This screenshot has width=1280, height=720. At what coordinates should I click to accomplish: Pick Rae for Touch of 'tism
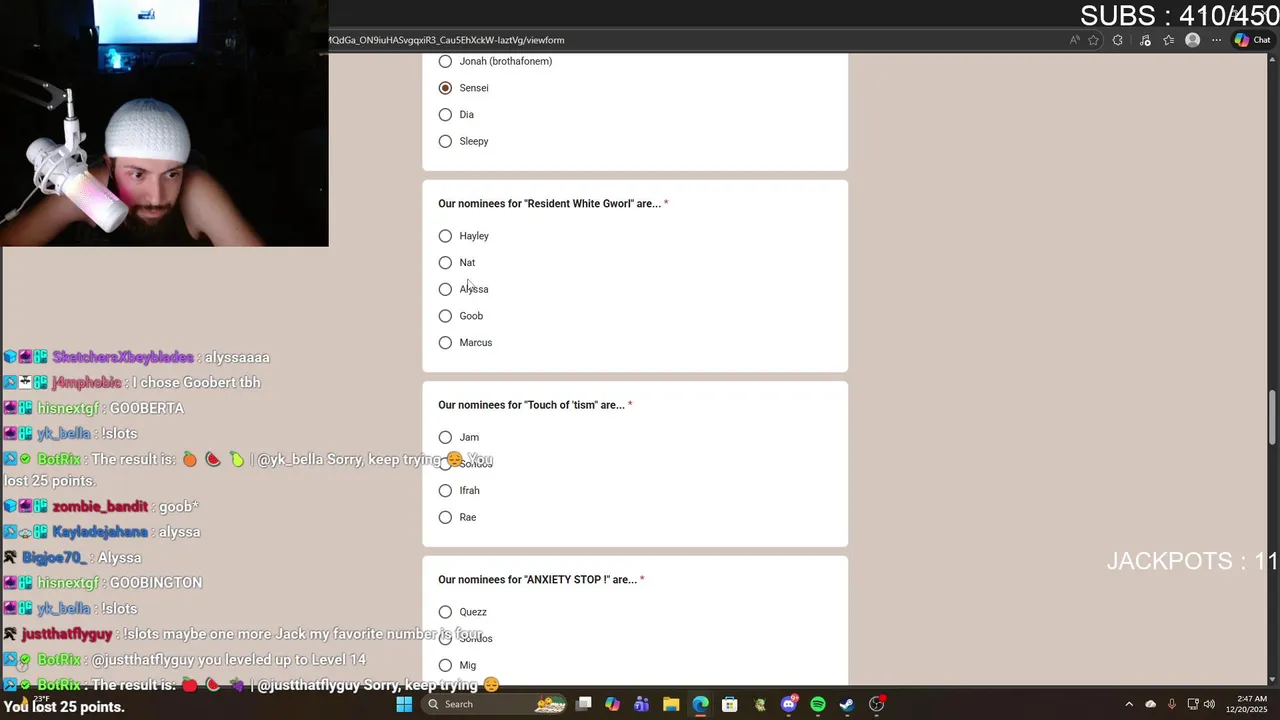click(445, 517)
